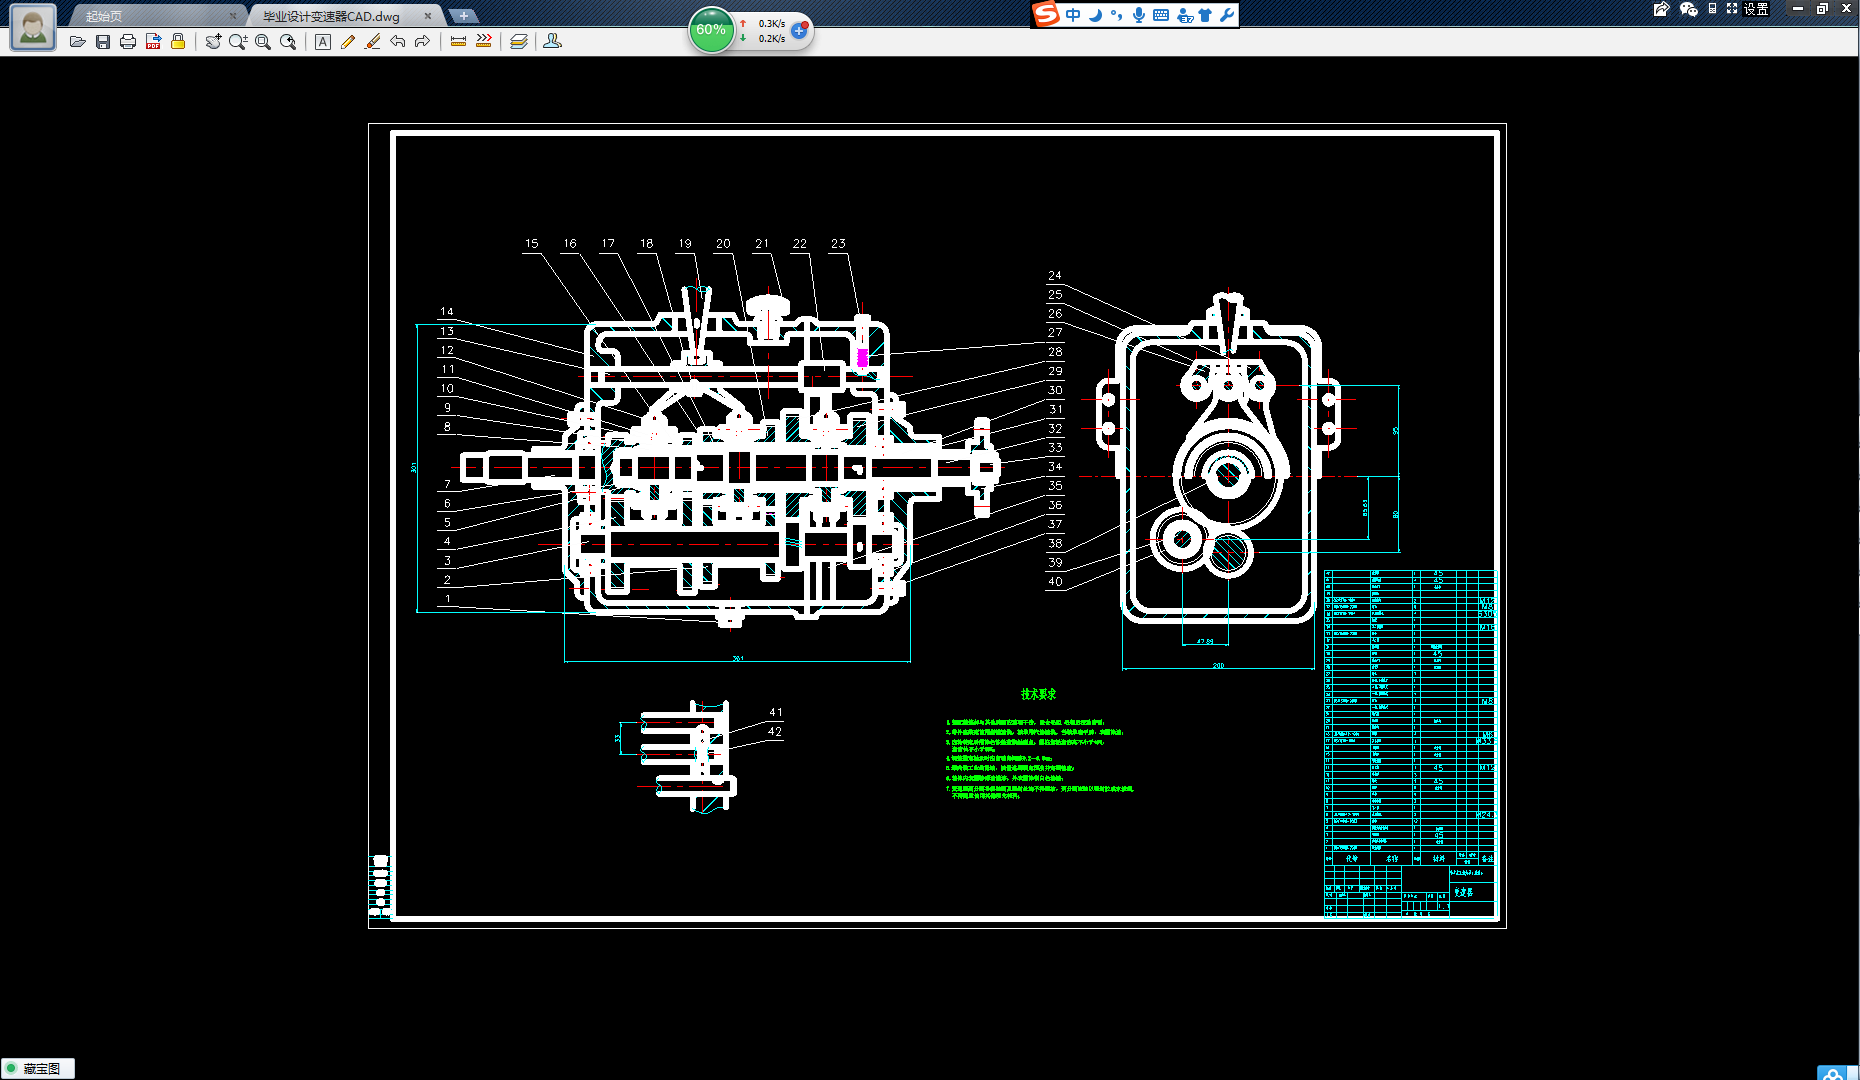Toggle the 中 Chinese input mode
This screenshot has height=1080, width=1860.
coord(1073,15)
